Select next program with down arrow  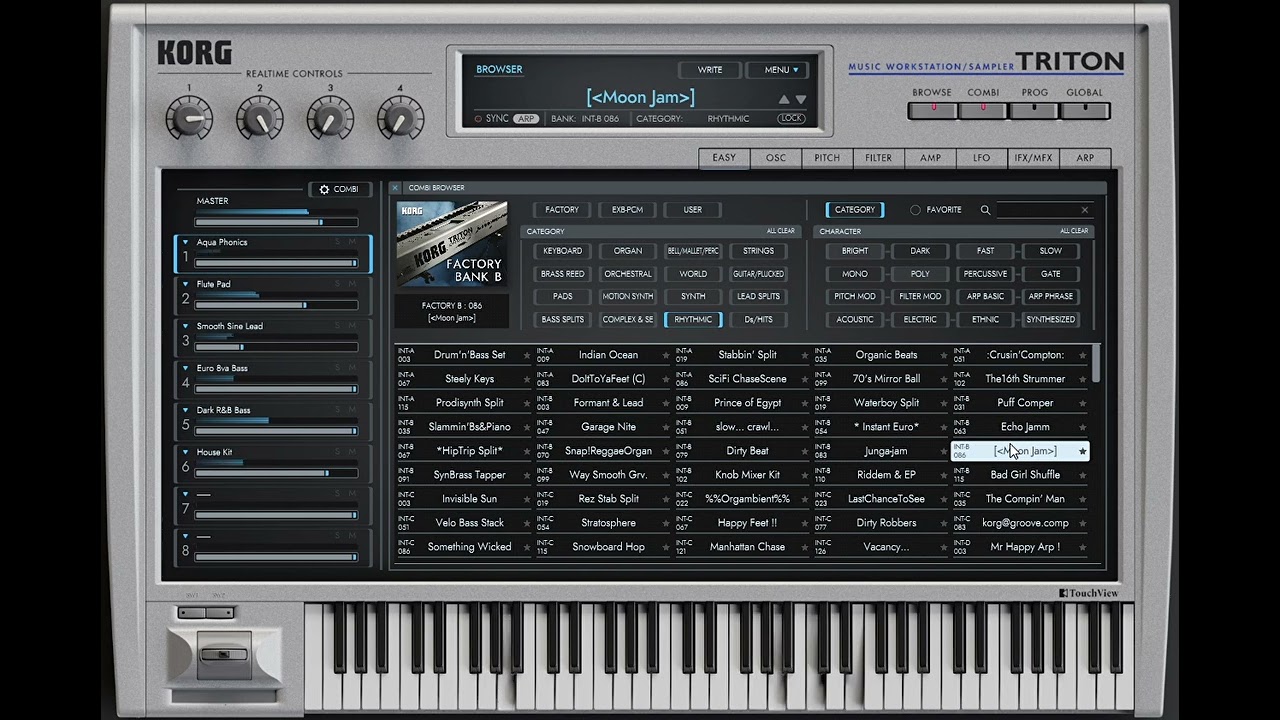point(800,99)
